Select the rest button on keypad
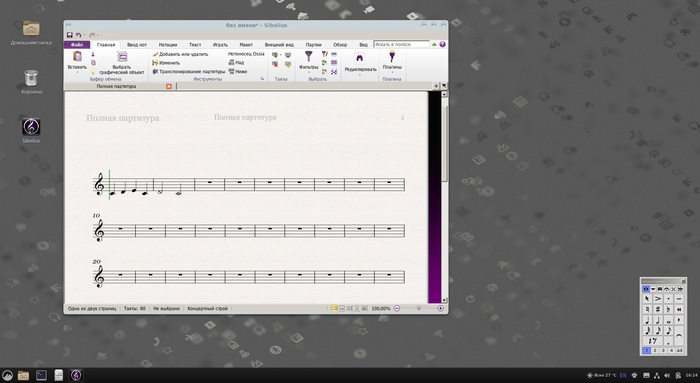Image resolution: width=700 pixels, height=383 pixels. click(x=653, y=341)
